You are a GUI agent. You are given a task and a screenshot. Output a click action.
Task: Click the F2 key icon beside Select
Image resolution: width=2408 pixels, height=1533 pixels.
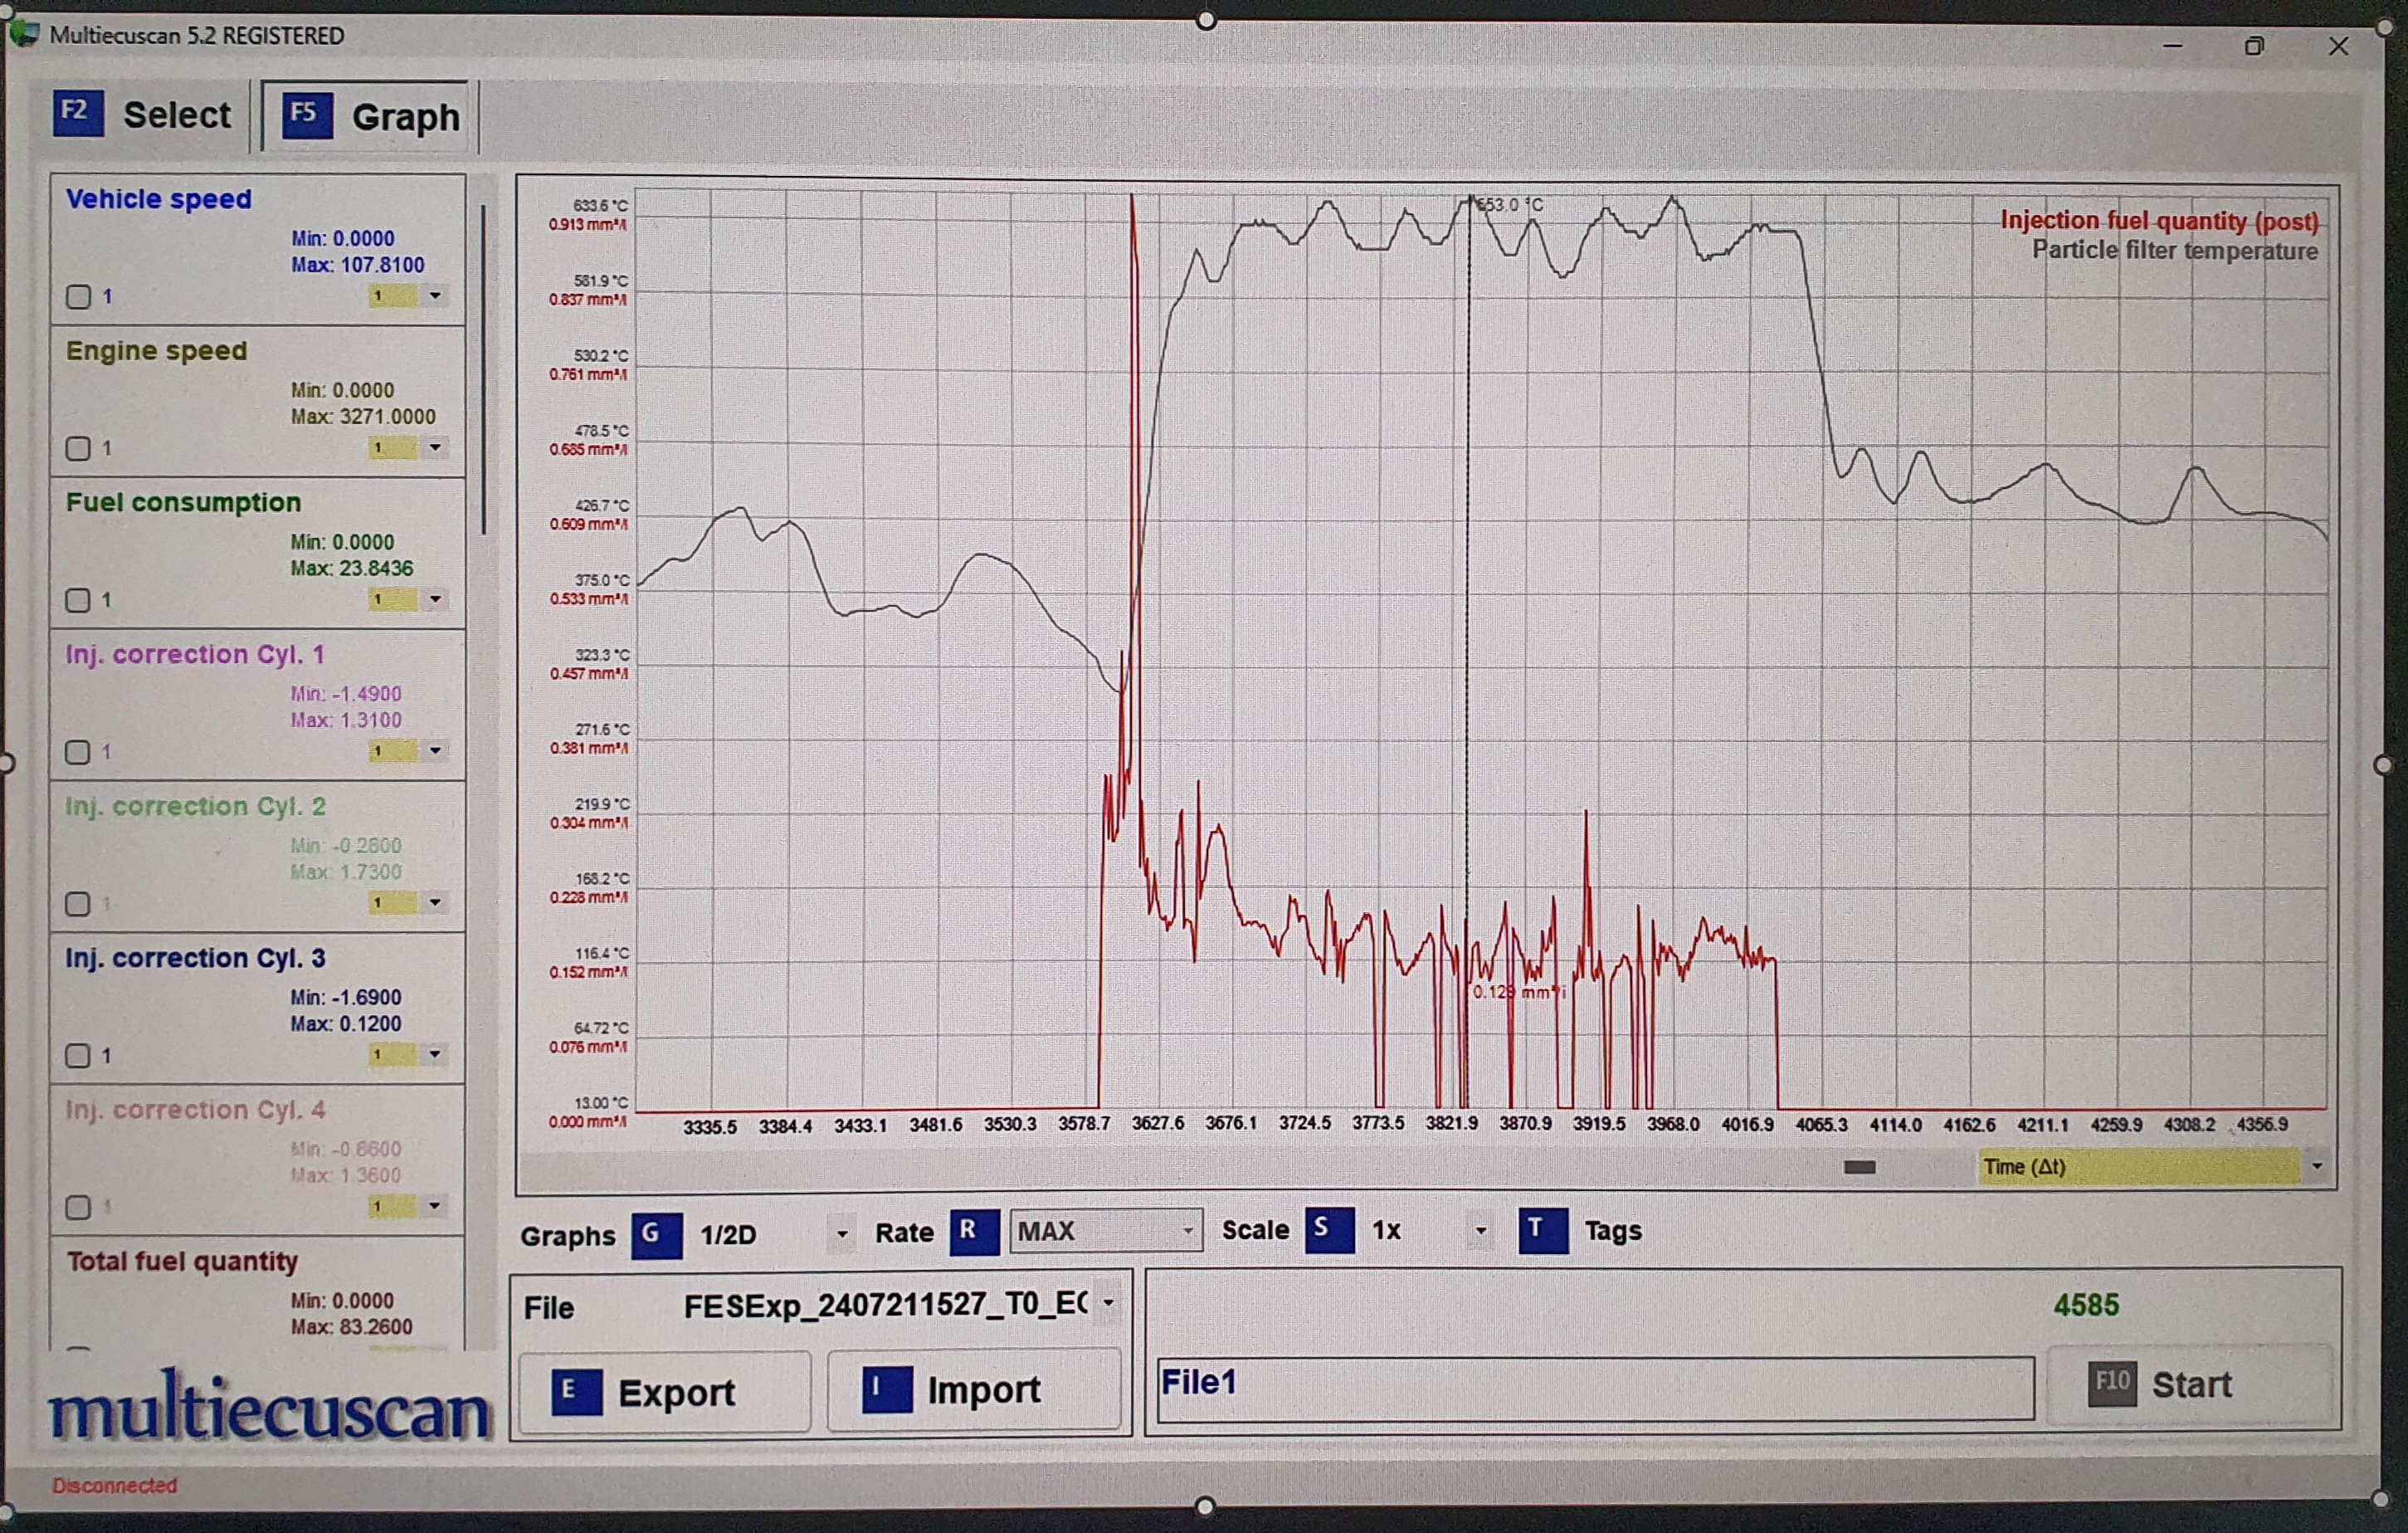[78, 113]
